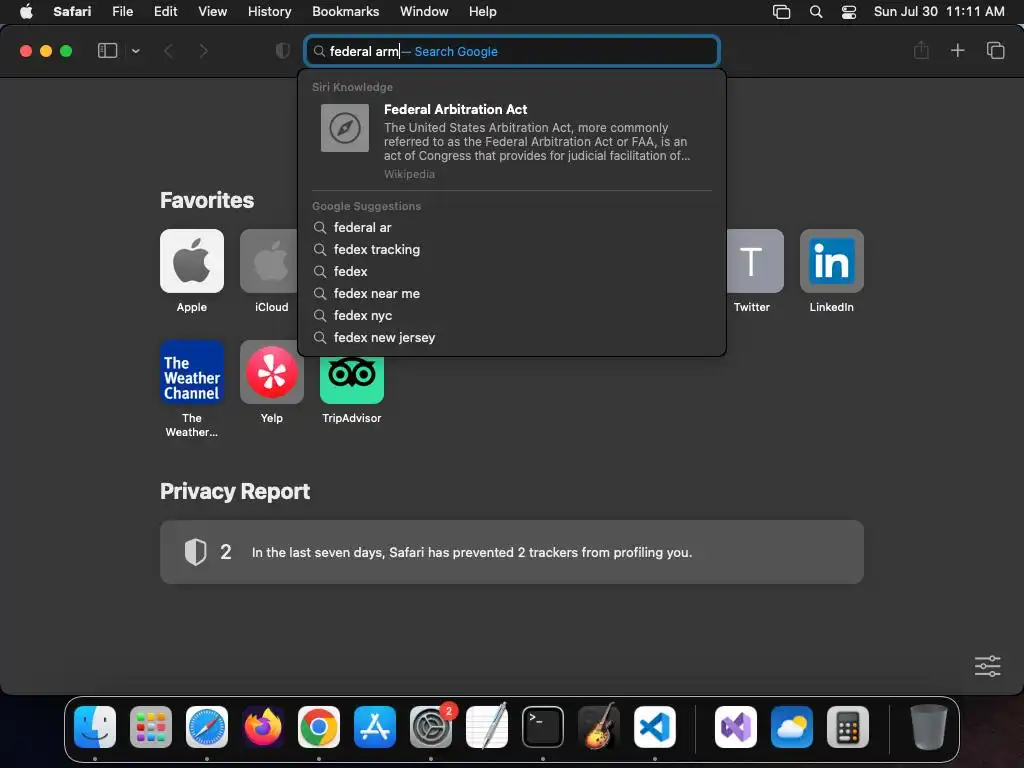The width and height of the screenshot is (1024, 768).
Task: Open the Apple menu
Action: (26, 12)
